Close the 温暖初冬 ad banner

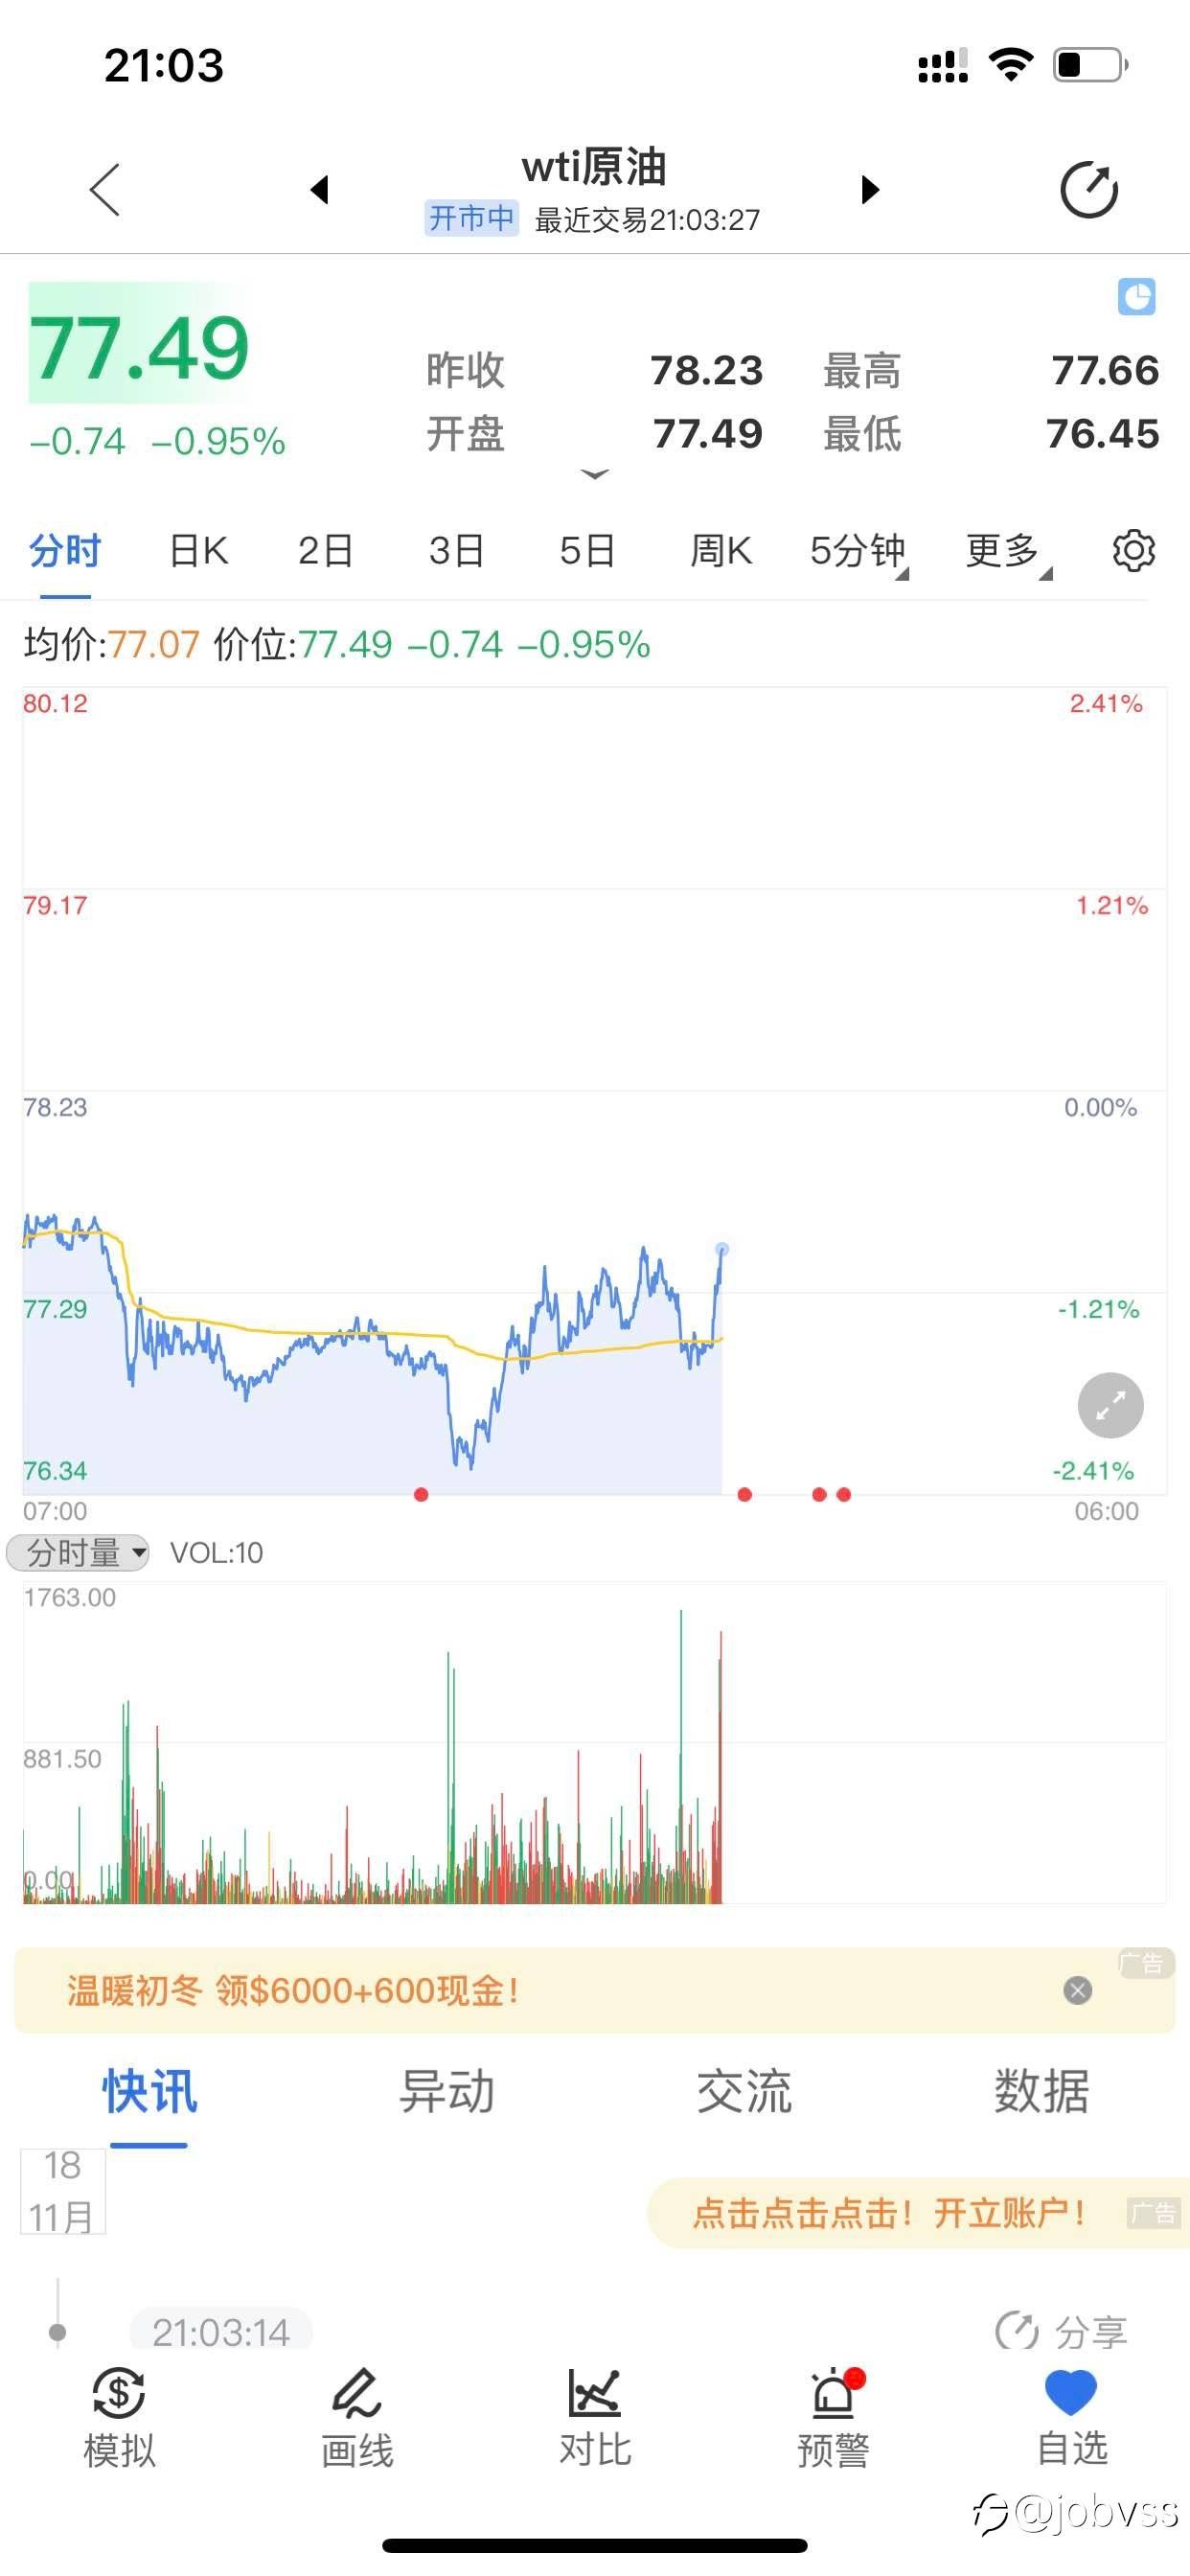[1077, 1990]
